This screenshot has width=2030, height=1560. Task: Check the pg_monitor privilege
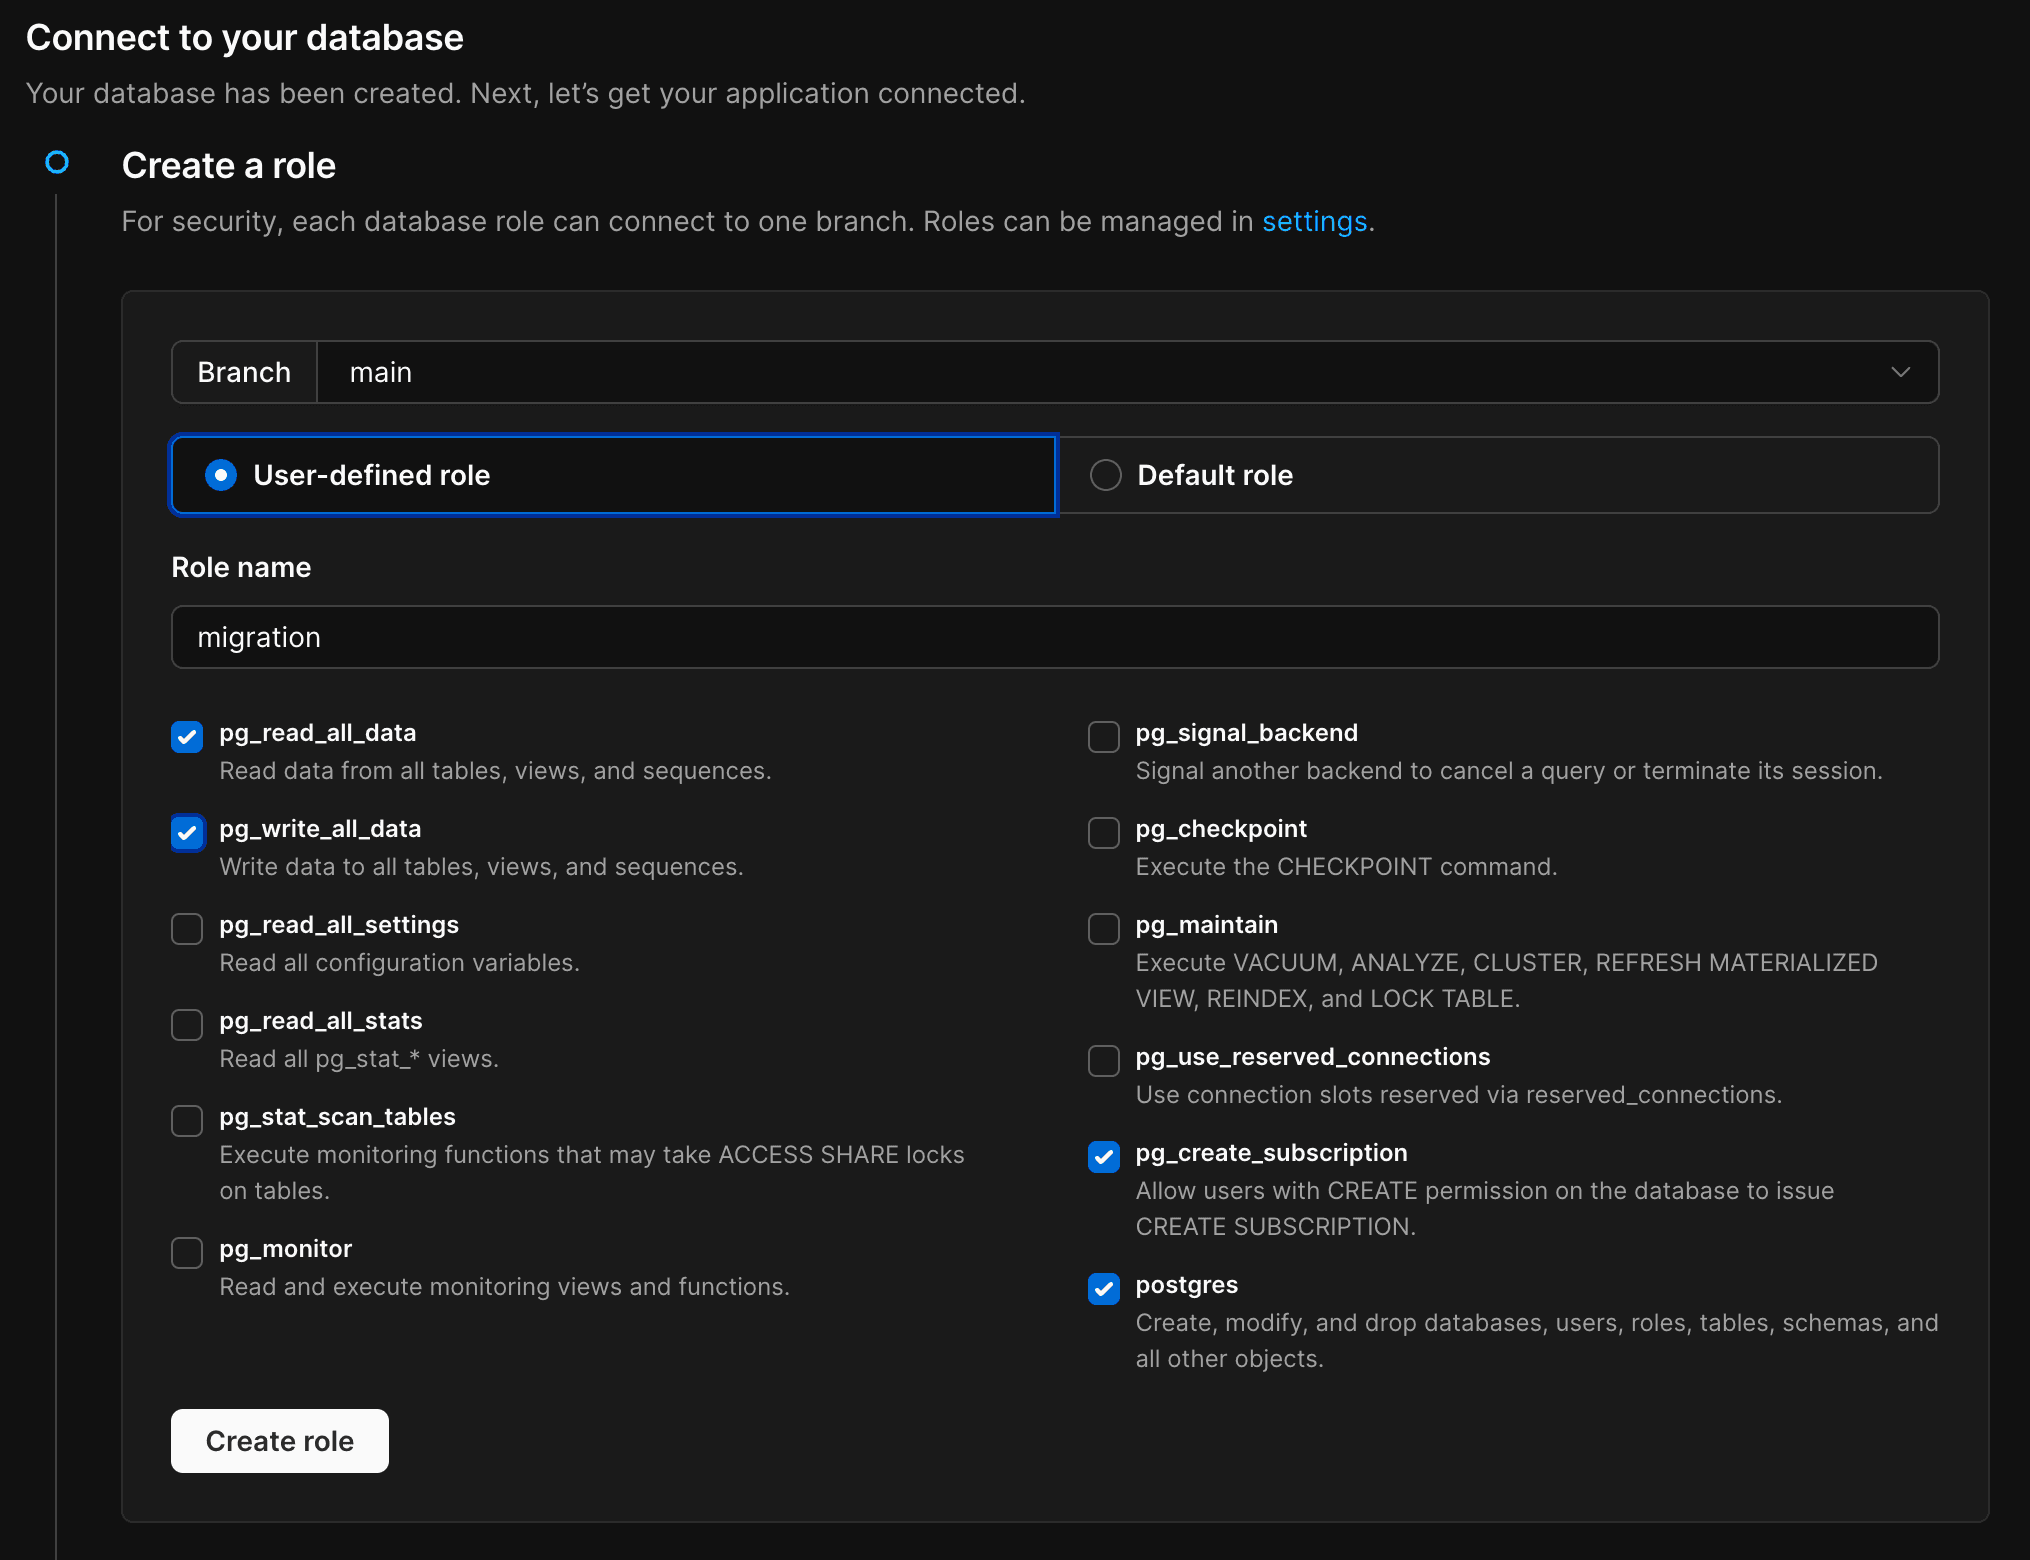(x=187, y=1253)
